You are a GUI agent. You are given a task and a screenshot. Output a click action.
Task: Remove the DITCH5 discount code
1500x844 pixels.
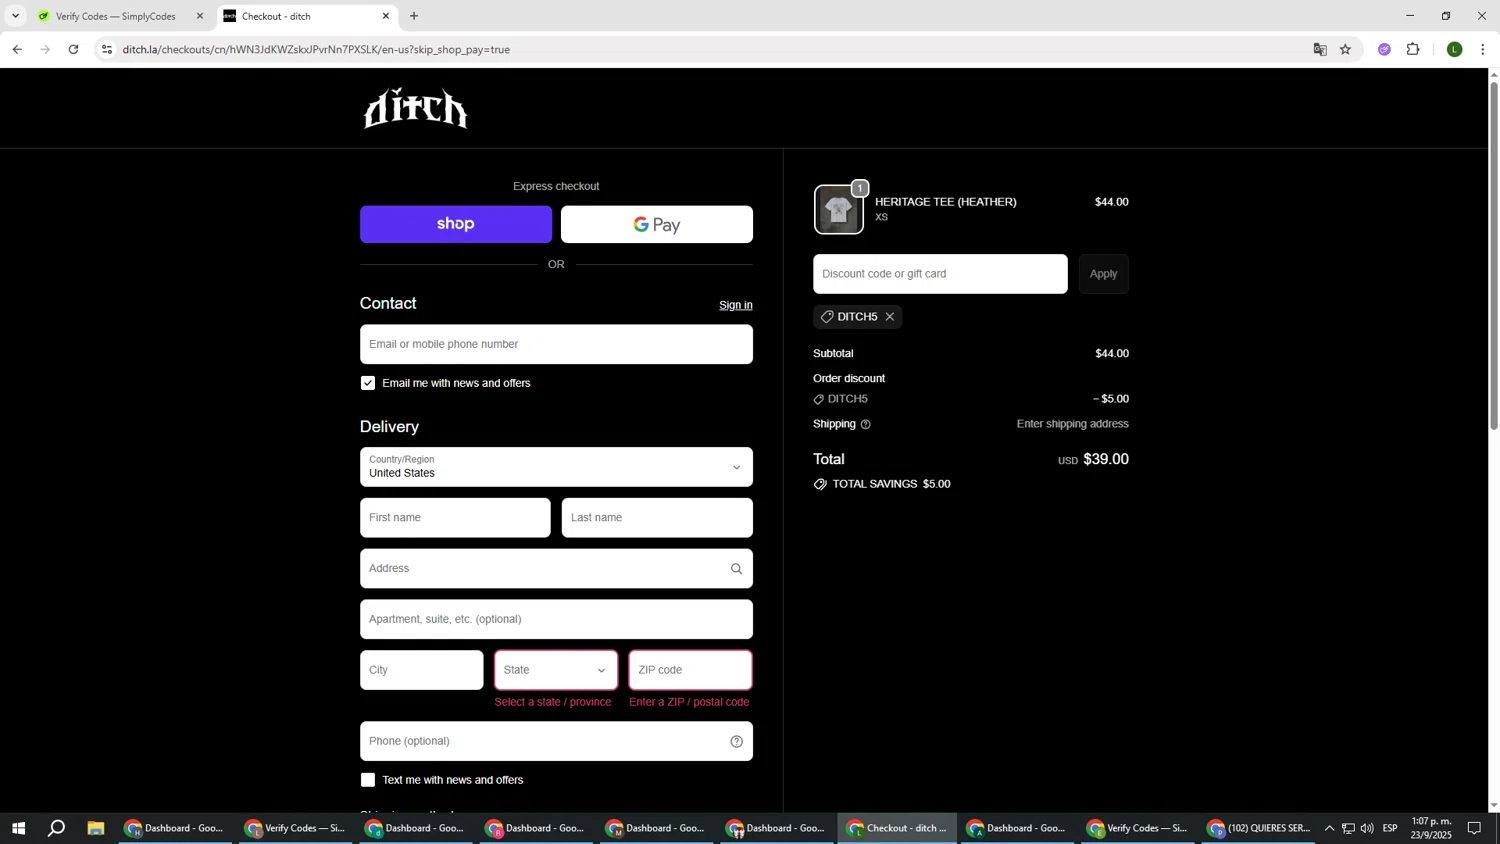tap(889, 317)
